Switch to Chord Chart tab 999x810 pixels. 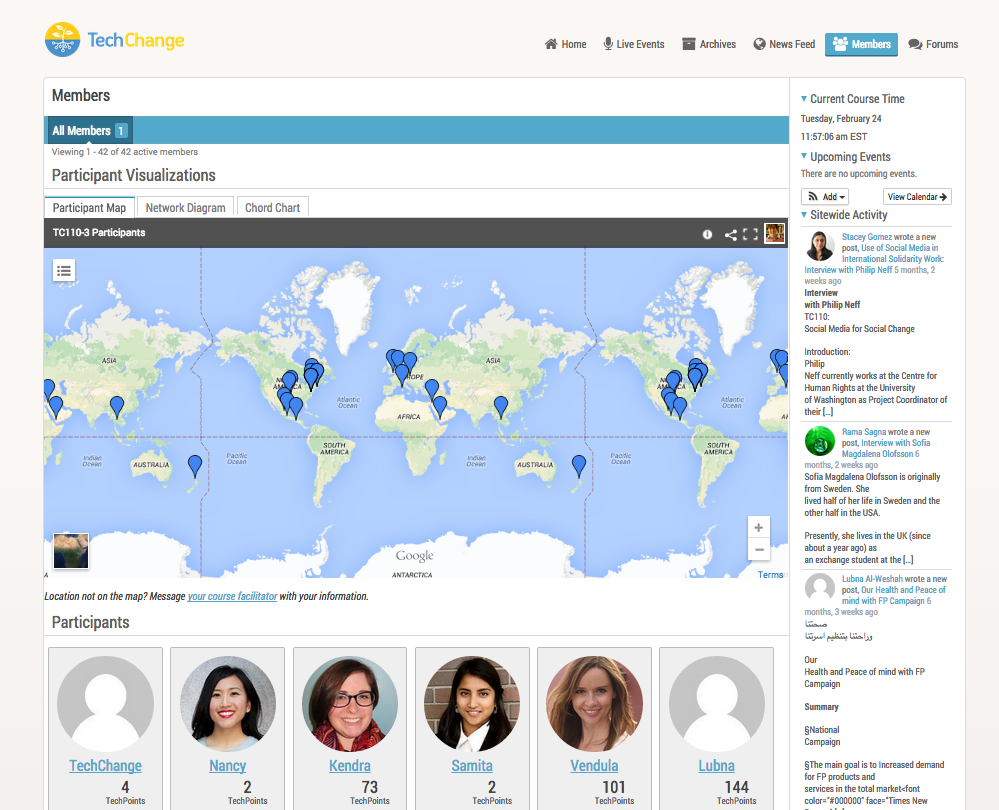point(273,208)
